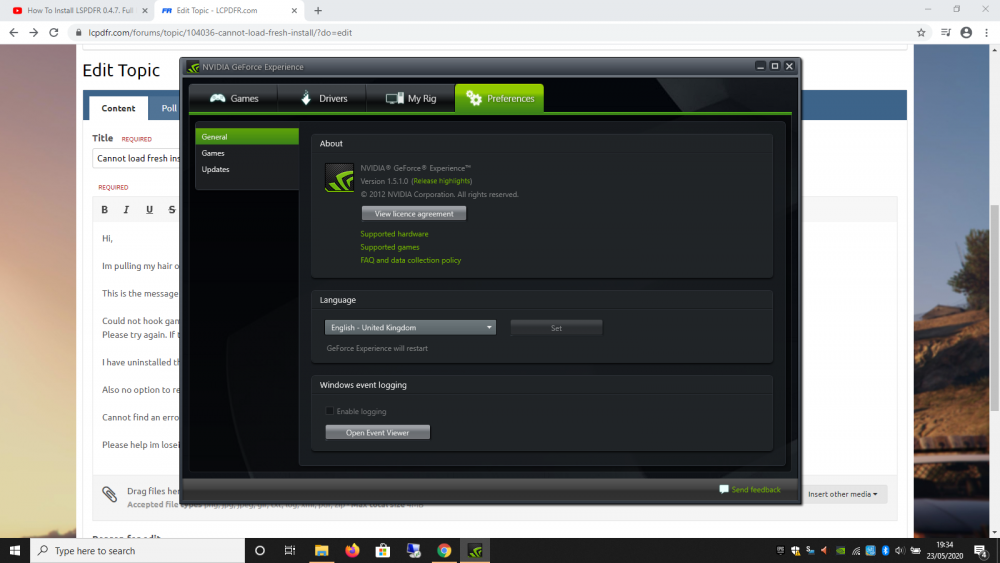Open the Wi-Fi network tray icon
The image size is (1000, 563).
pos(856,550)
